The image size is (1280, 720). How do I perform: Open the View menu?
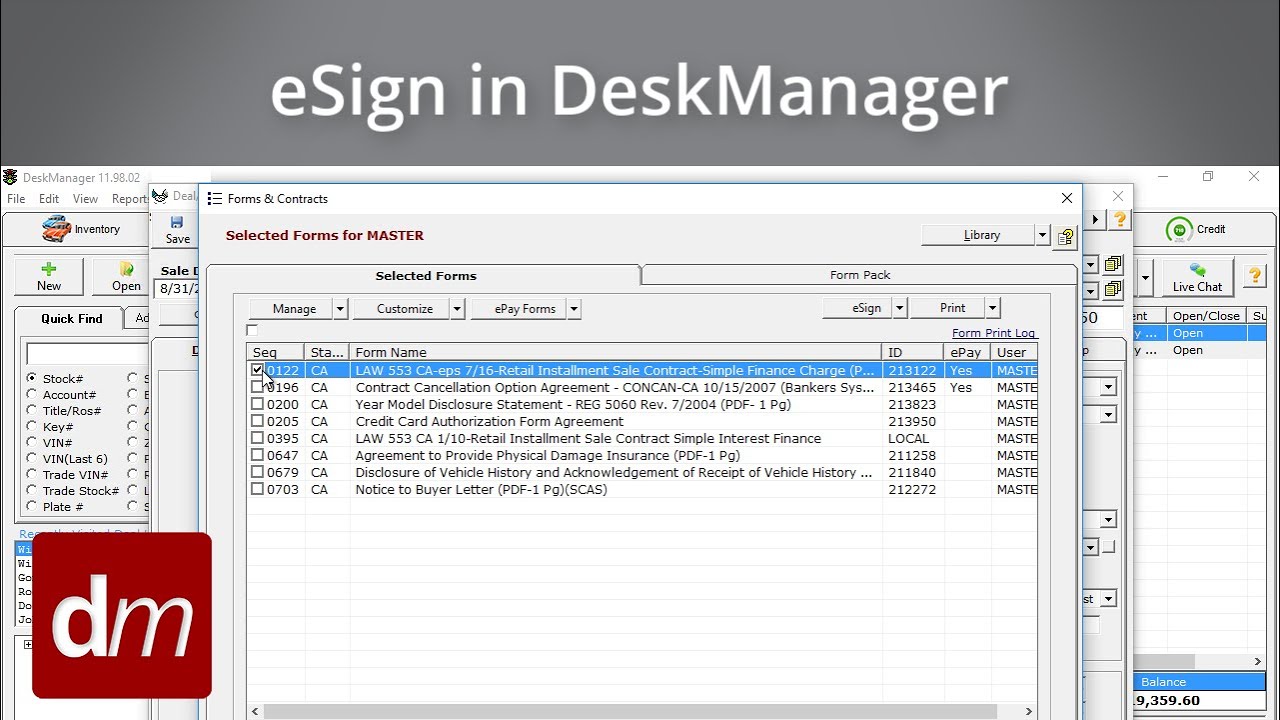tap(85, 199)
